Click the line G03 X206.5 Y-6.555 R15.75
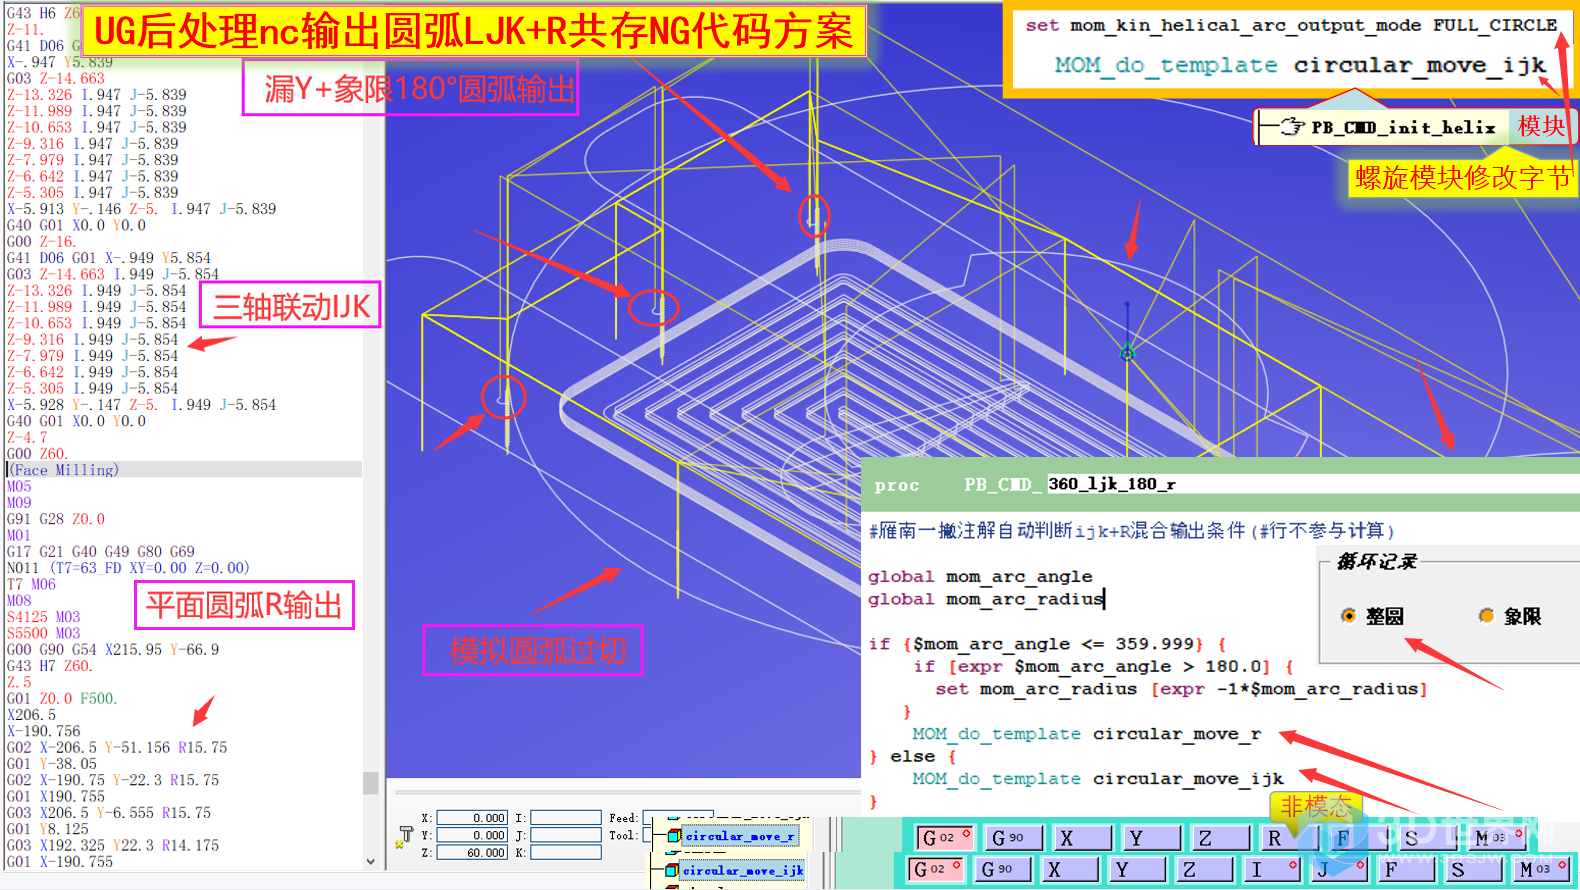This screenshot has width=1580, height=890. pyautogui.click(x=109, y=813)
